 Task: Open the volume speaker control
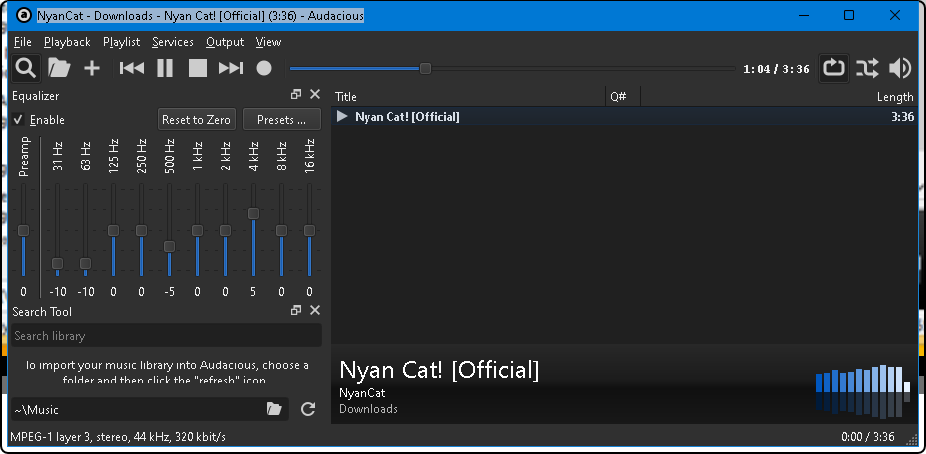click(x=900, y=68)
